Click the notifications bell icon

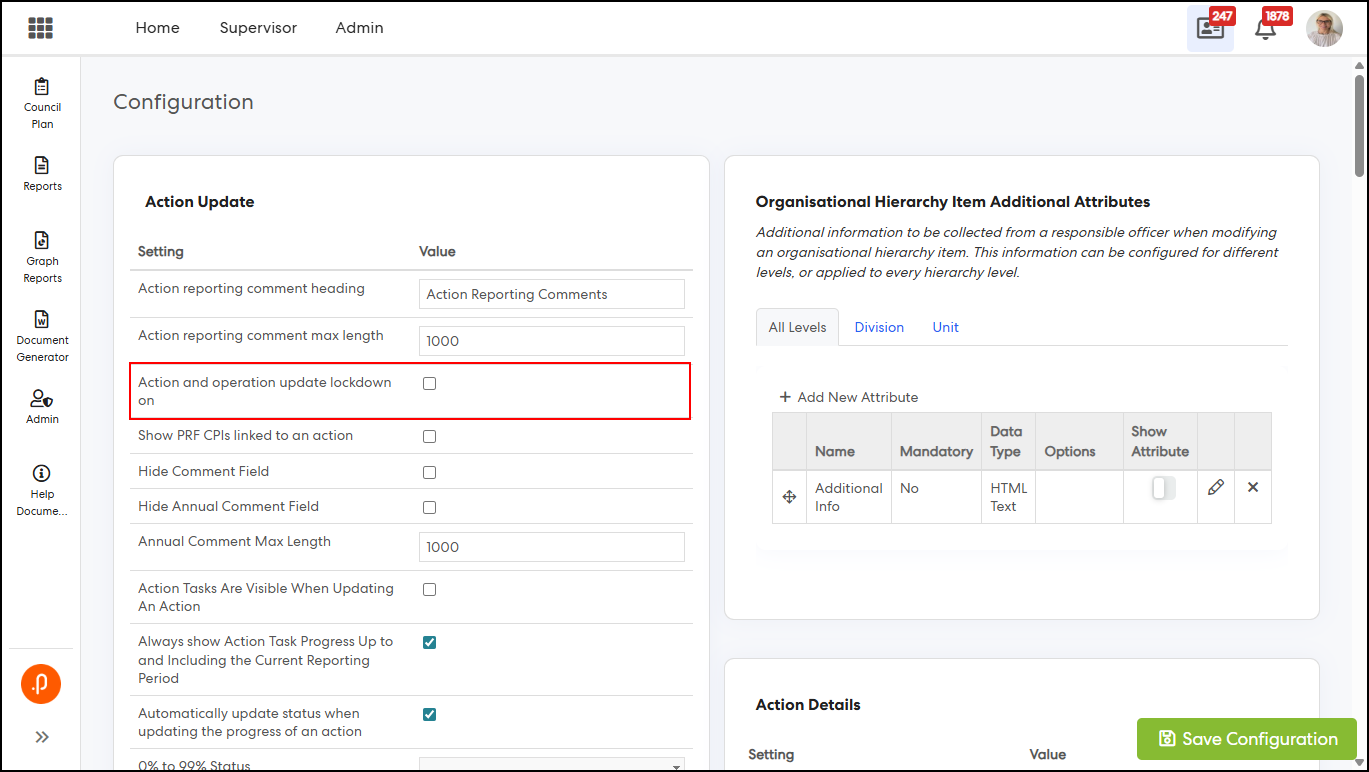[x=1265, y=29]
